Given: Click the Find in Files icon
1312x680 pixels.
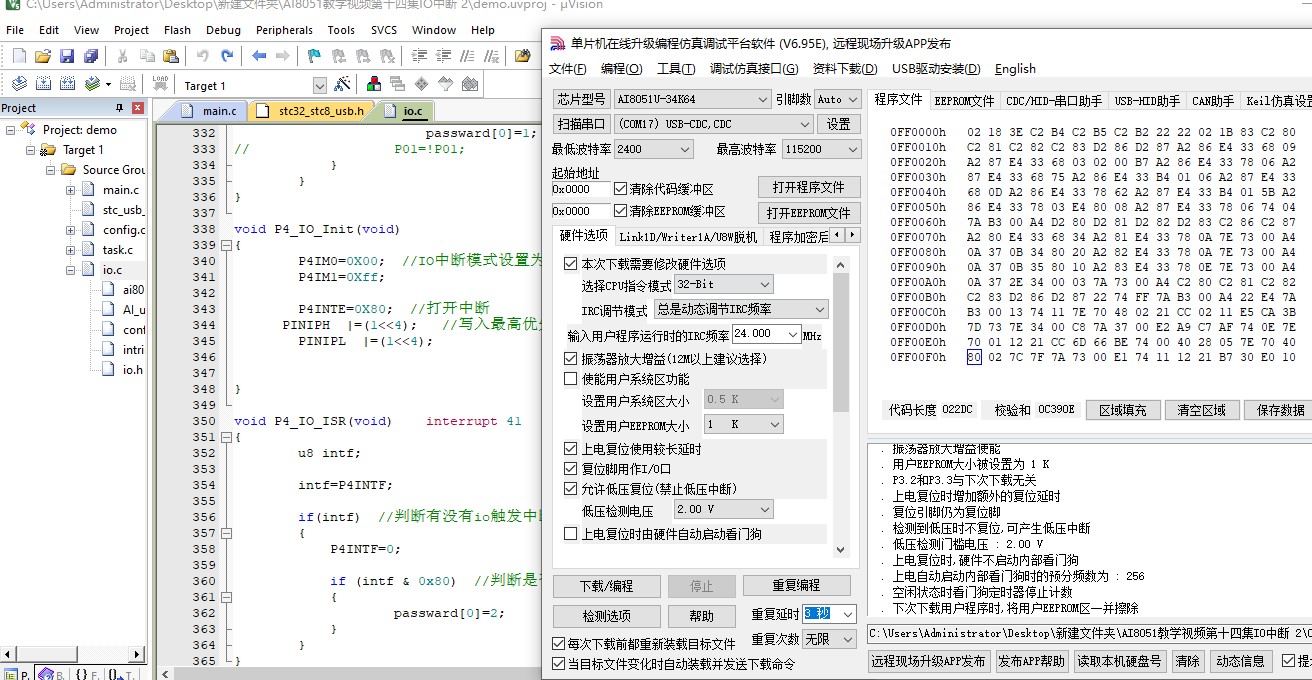Looking at the screenshot, I should (521, 56).
